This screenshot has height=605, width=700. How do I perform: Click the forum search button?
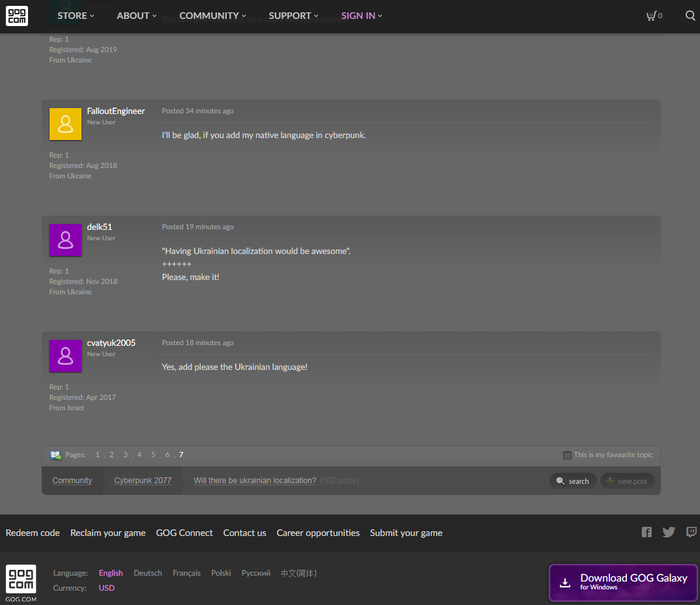(x=573, y=481)
